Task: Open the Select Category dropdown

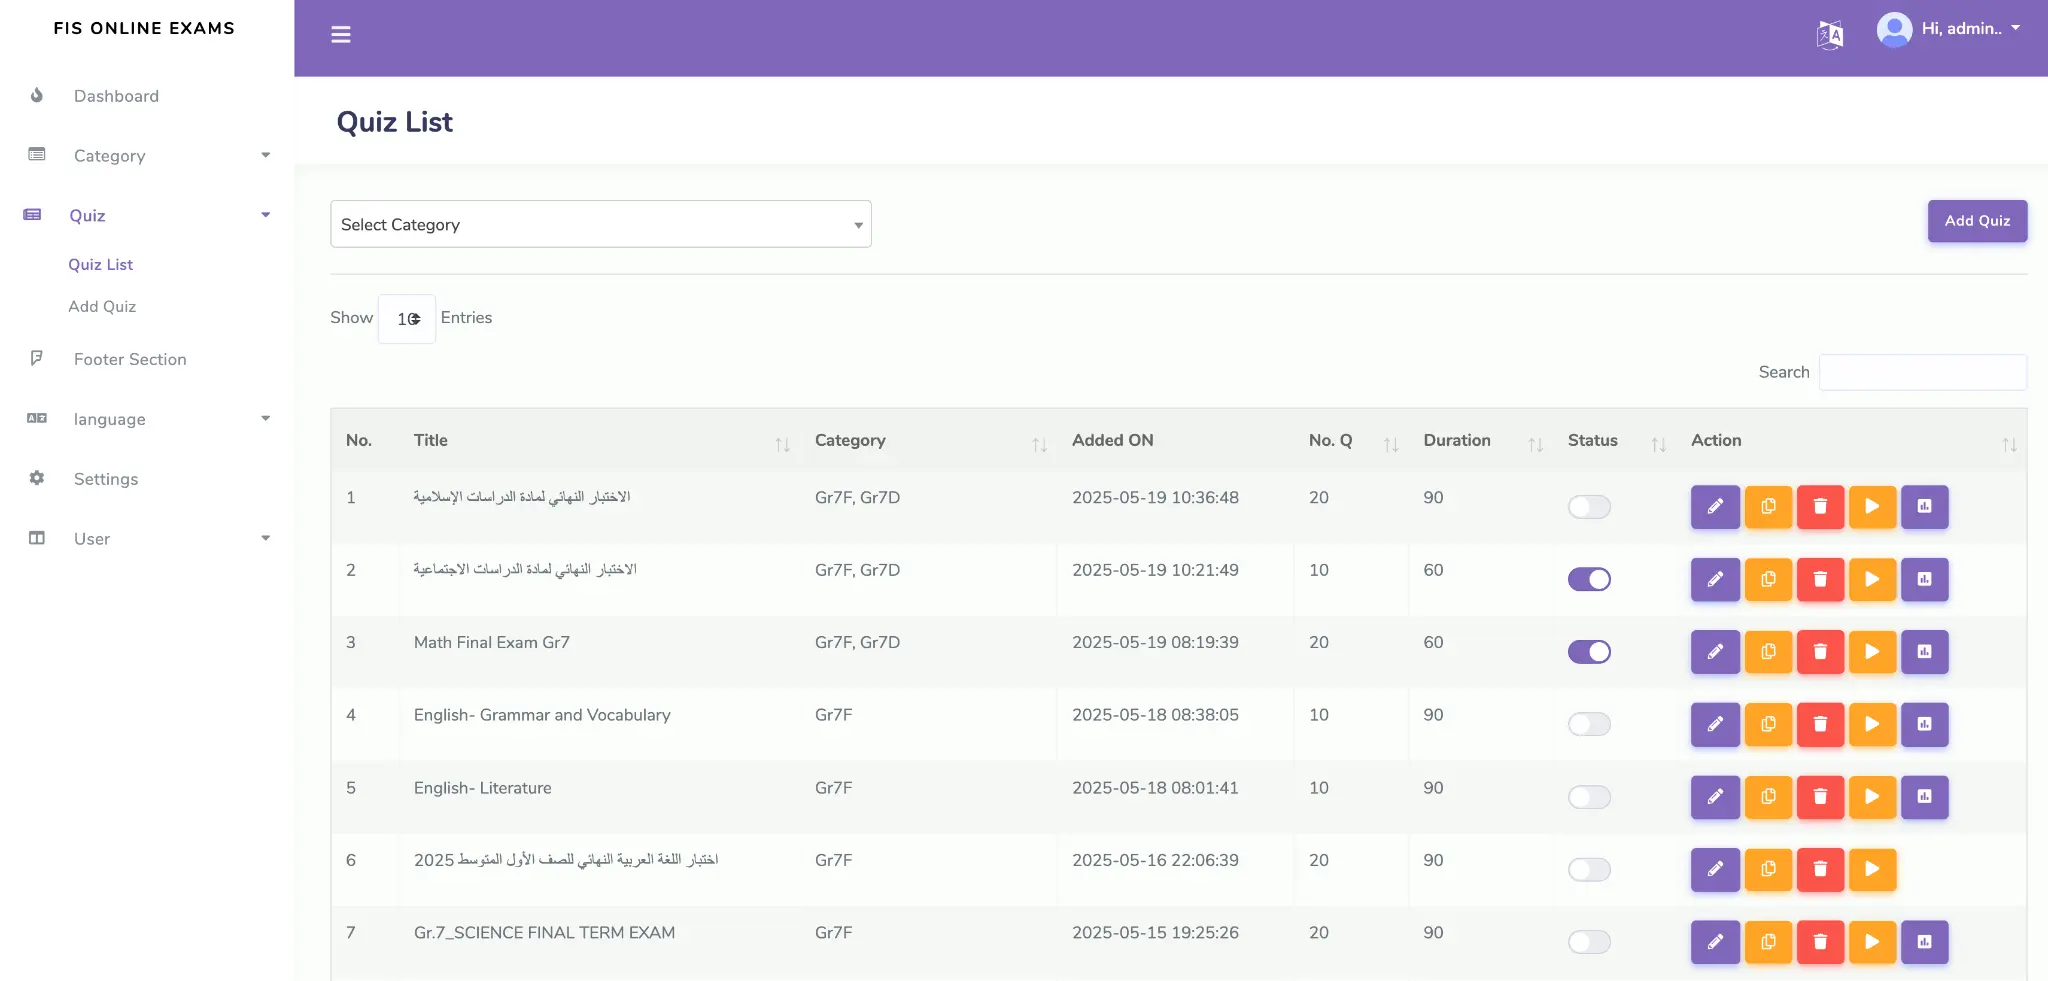Action: [600, 224]
